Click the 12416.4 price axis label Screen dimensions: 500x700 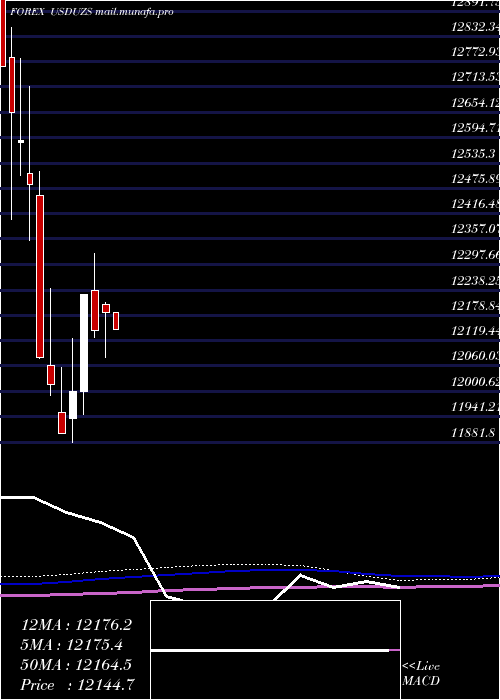475,204
